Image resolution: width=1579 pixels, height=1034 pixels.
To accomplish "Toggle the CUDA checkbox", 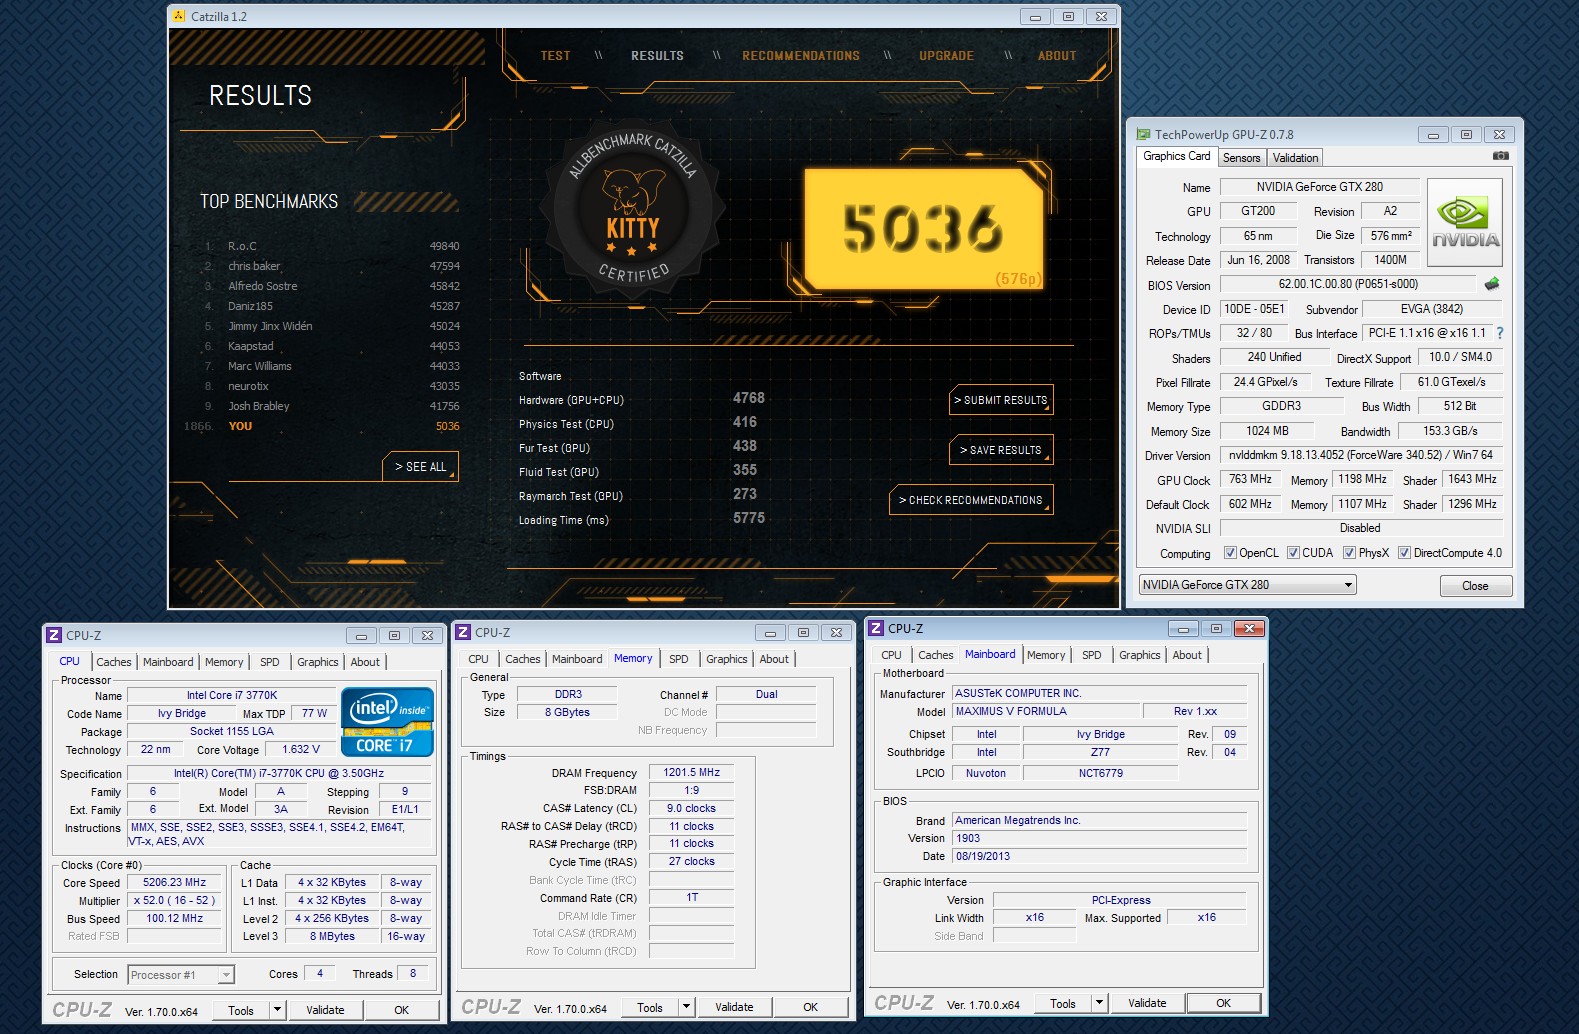I will pyautogui.click(x=1293, y=553).
